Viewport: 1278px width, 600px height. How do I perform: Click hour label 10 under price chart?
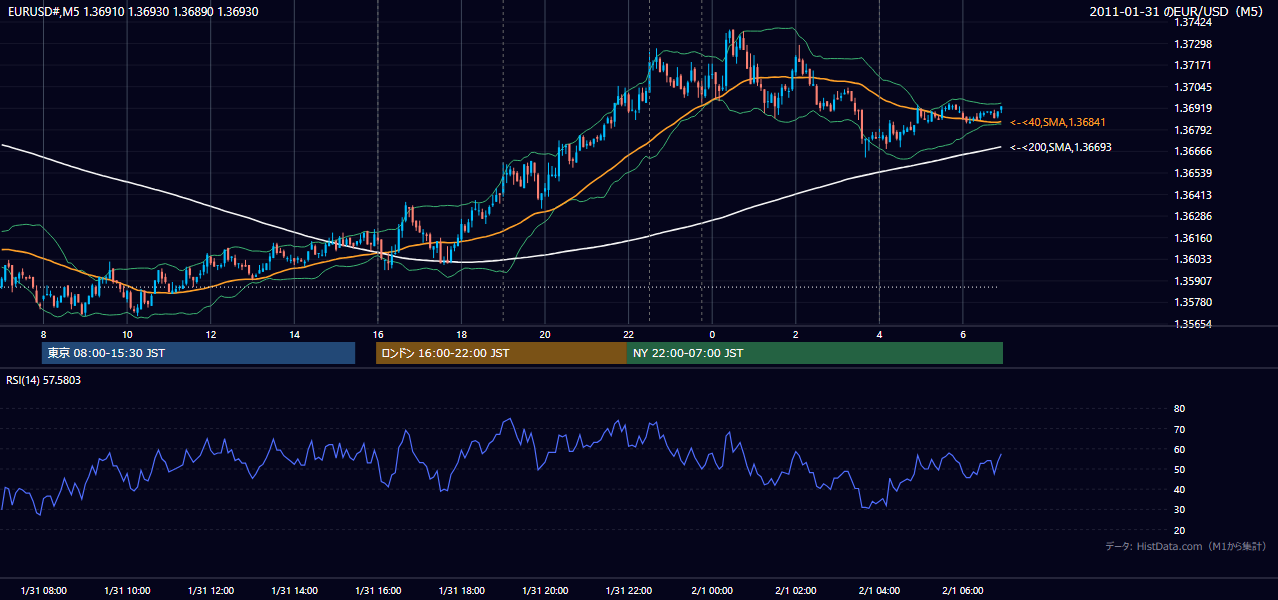(127, 334)
